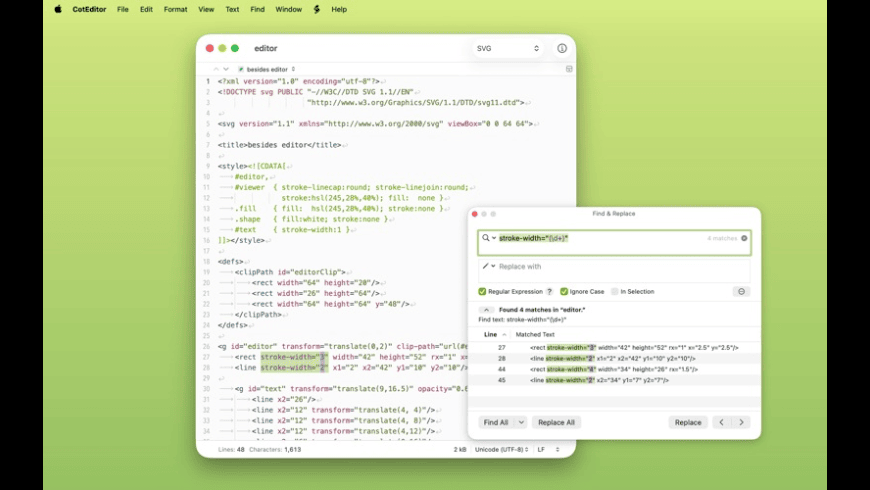870x490 pixels.
Task: Find previous match arrow button
Action: [x=721, y=422]
